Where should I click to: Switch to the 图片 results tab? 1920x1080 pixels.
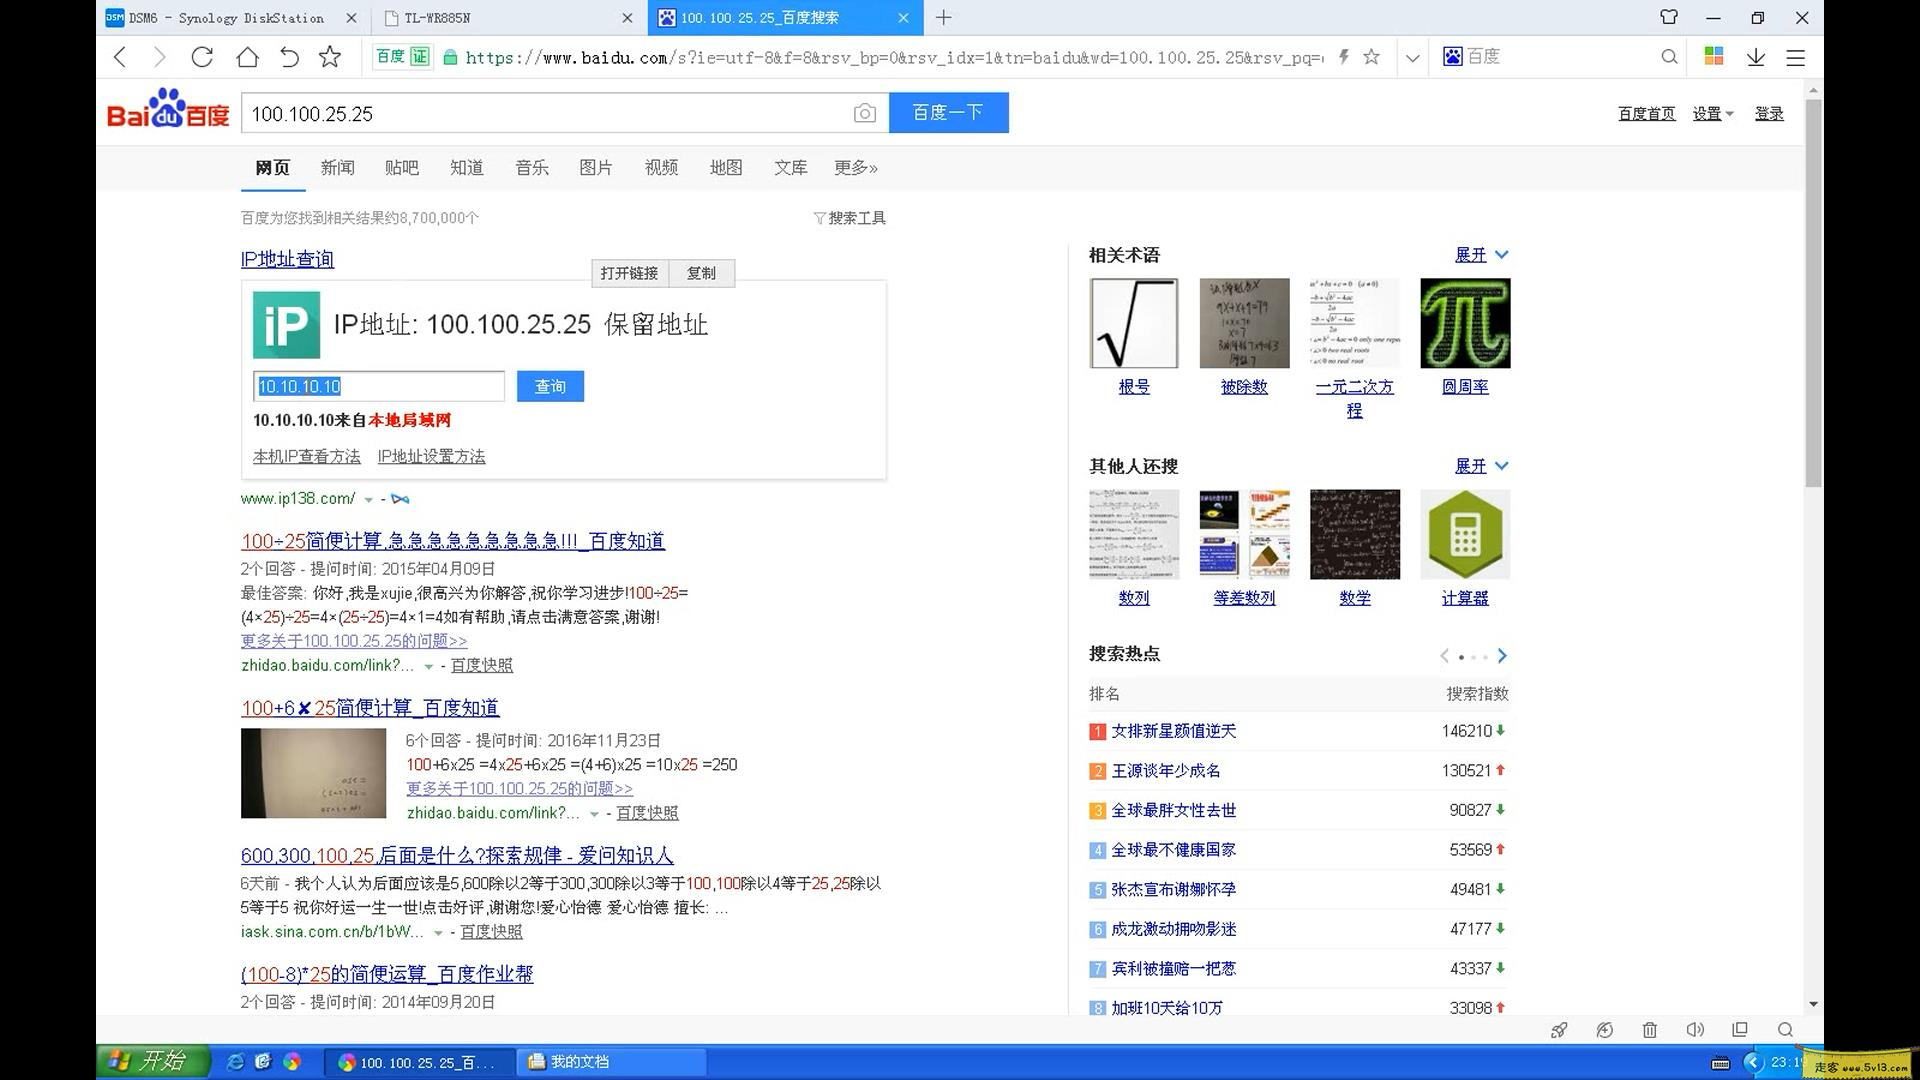tap(596, 167)
